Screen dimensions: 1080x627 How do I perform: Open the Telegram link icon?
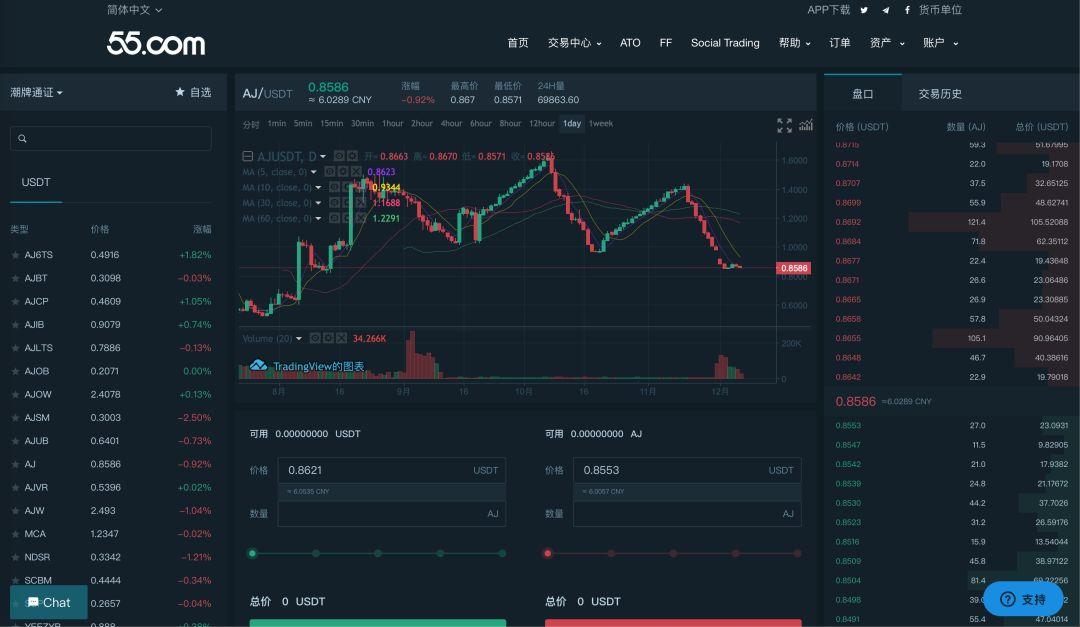click(x=885, y=10)
